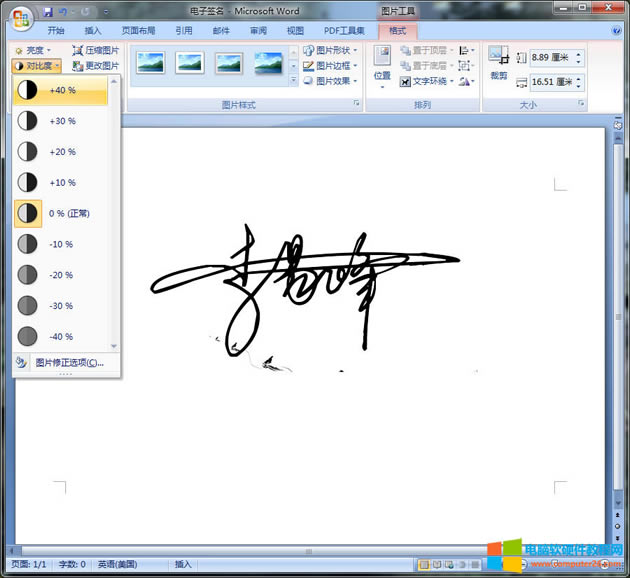Click the 图片效果 (Picture Effects) button
The height and width of the screenshot is (578, 630).
(332, 81)
